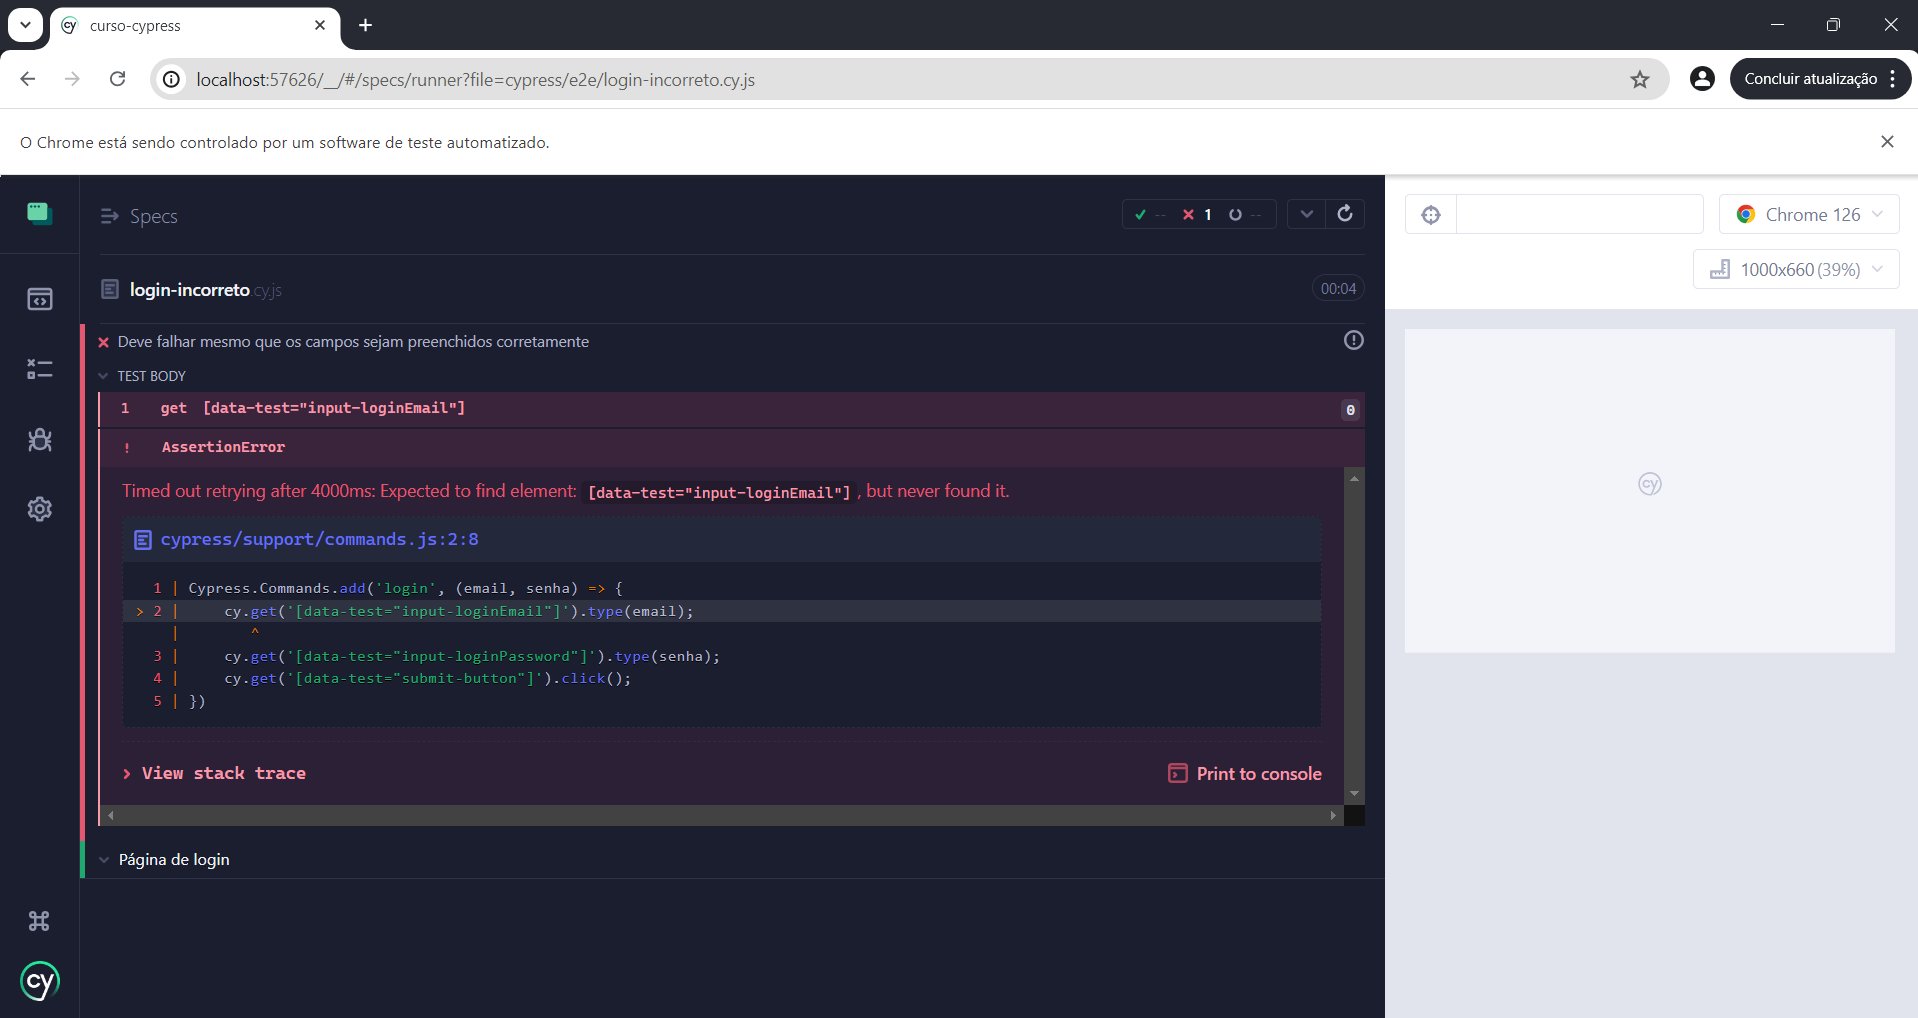Click Print to console
Image resolution: width=1918 pixels, height=1018 pixels.
pos(1245,773)
